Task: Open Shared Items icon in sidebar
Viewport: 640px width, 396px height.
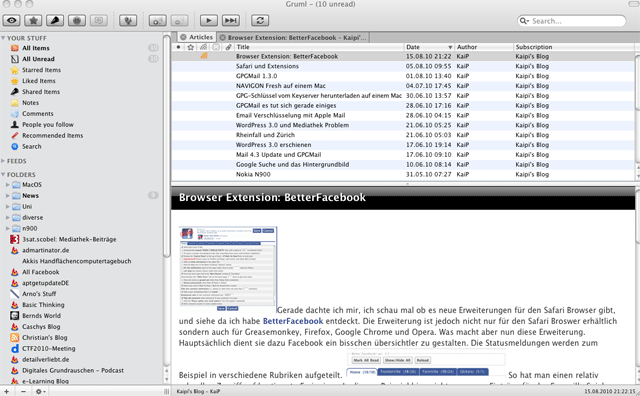Action: coord(15,91)
